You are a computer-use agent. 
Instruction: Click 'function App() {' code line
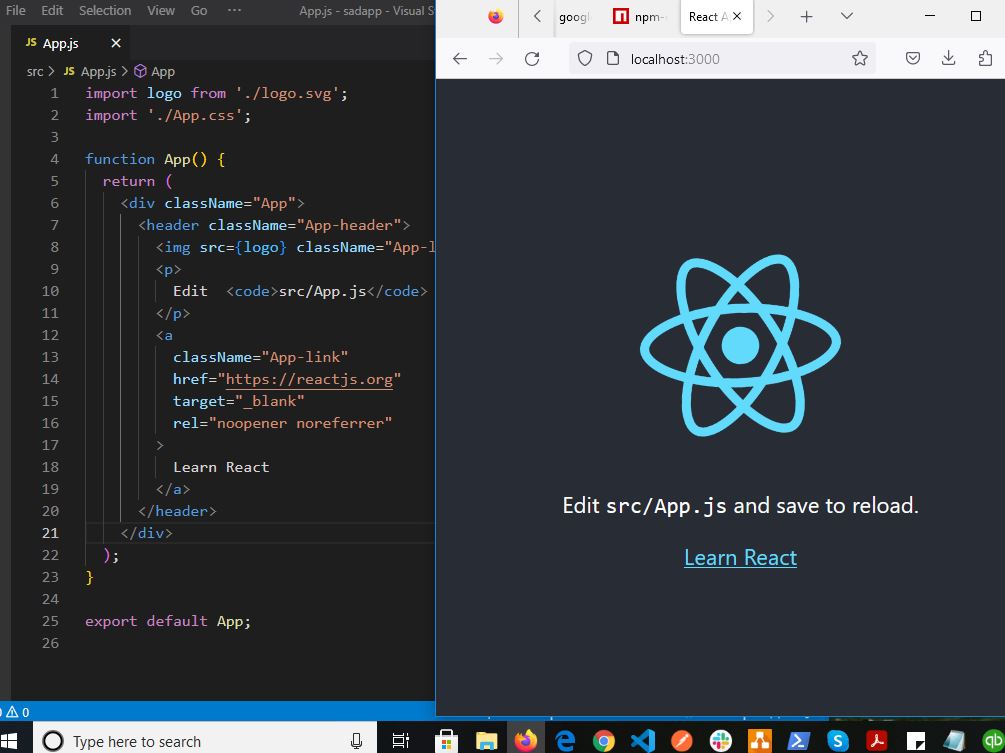(x=155, y=159)
